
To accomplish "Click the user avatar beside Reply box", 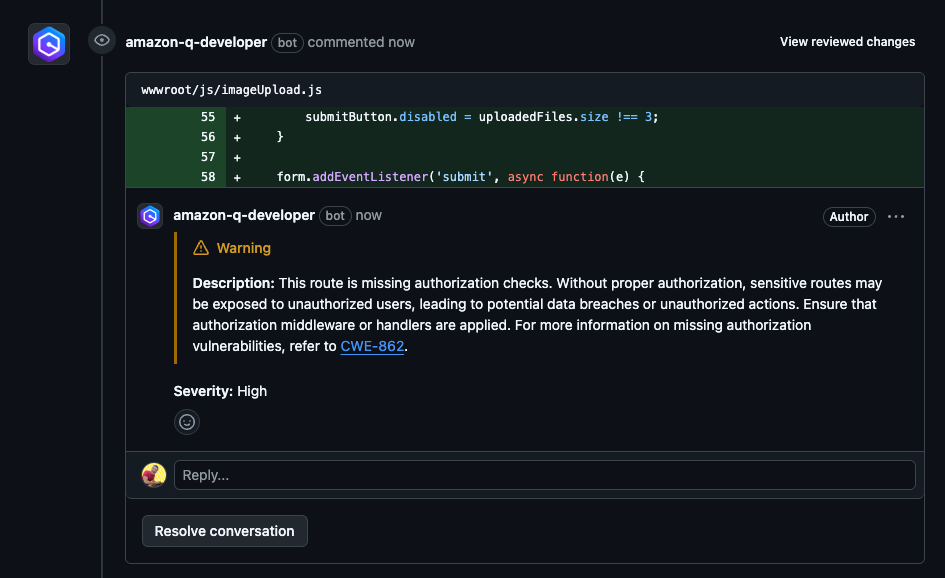I will [153, 475].
